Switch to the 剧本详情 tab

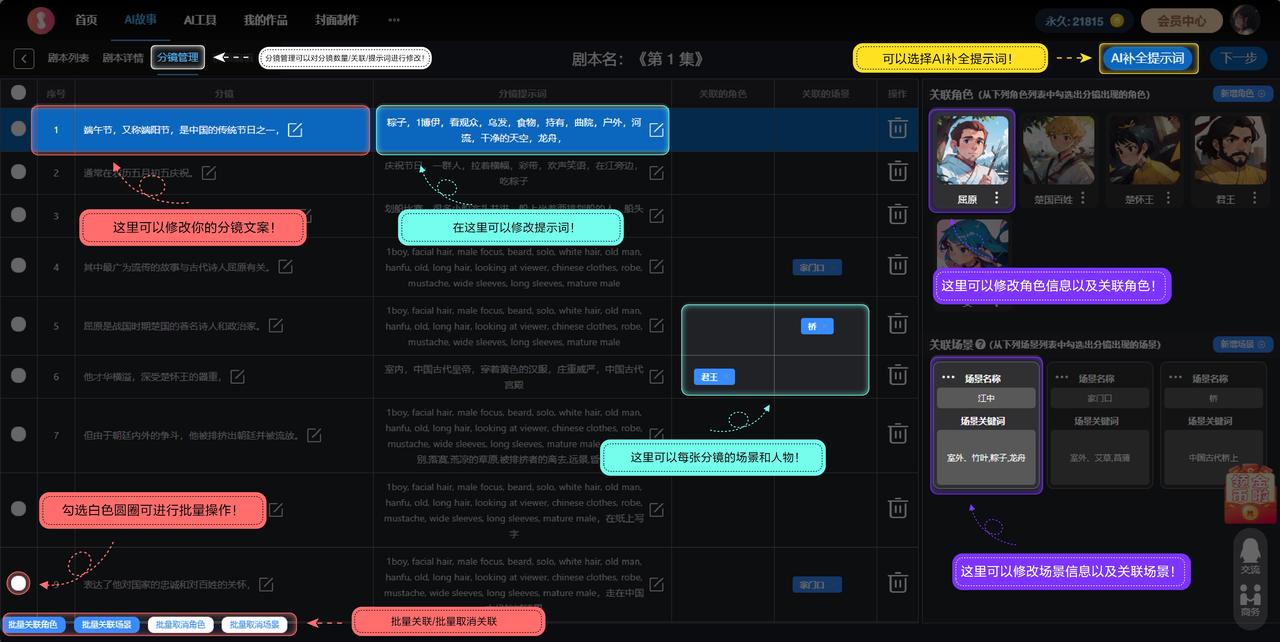pos(123,58)
